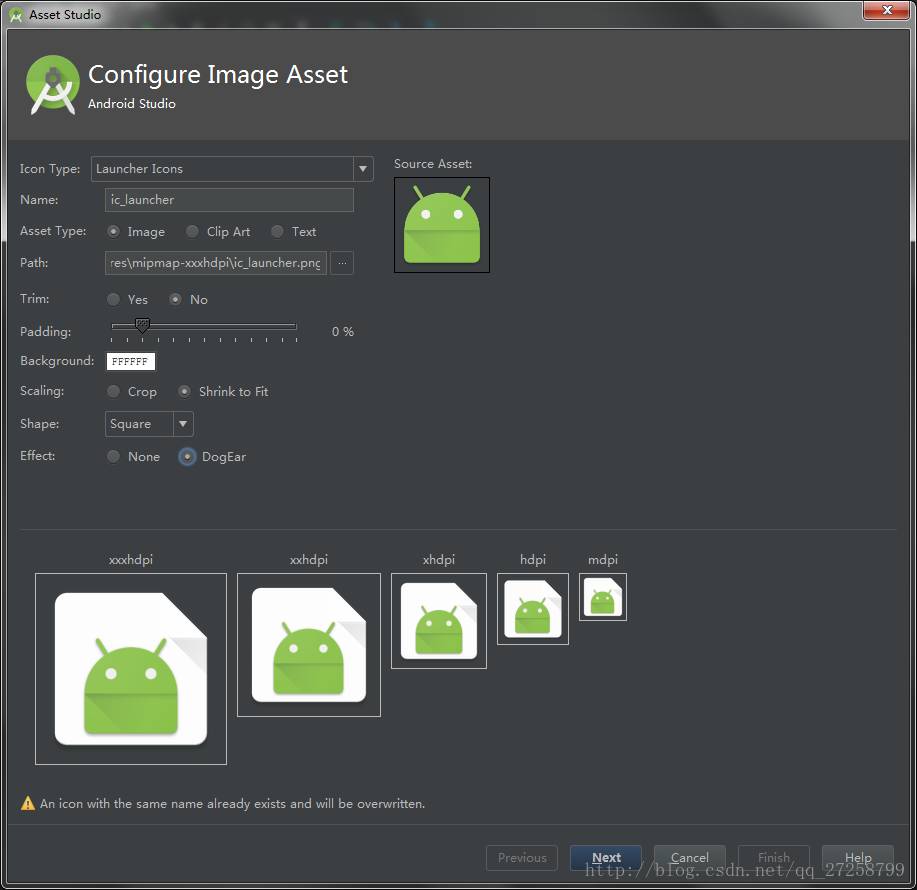Click the xxhdpi label
The height and width of the screenshot is (890, 917).
click(309, 560)
